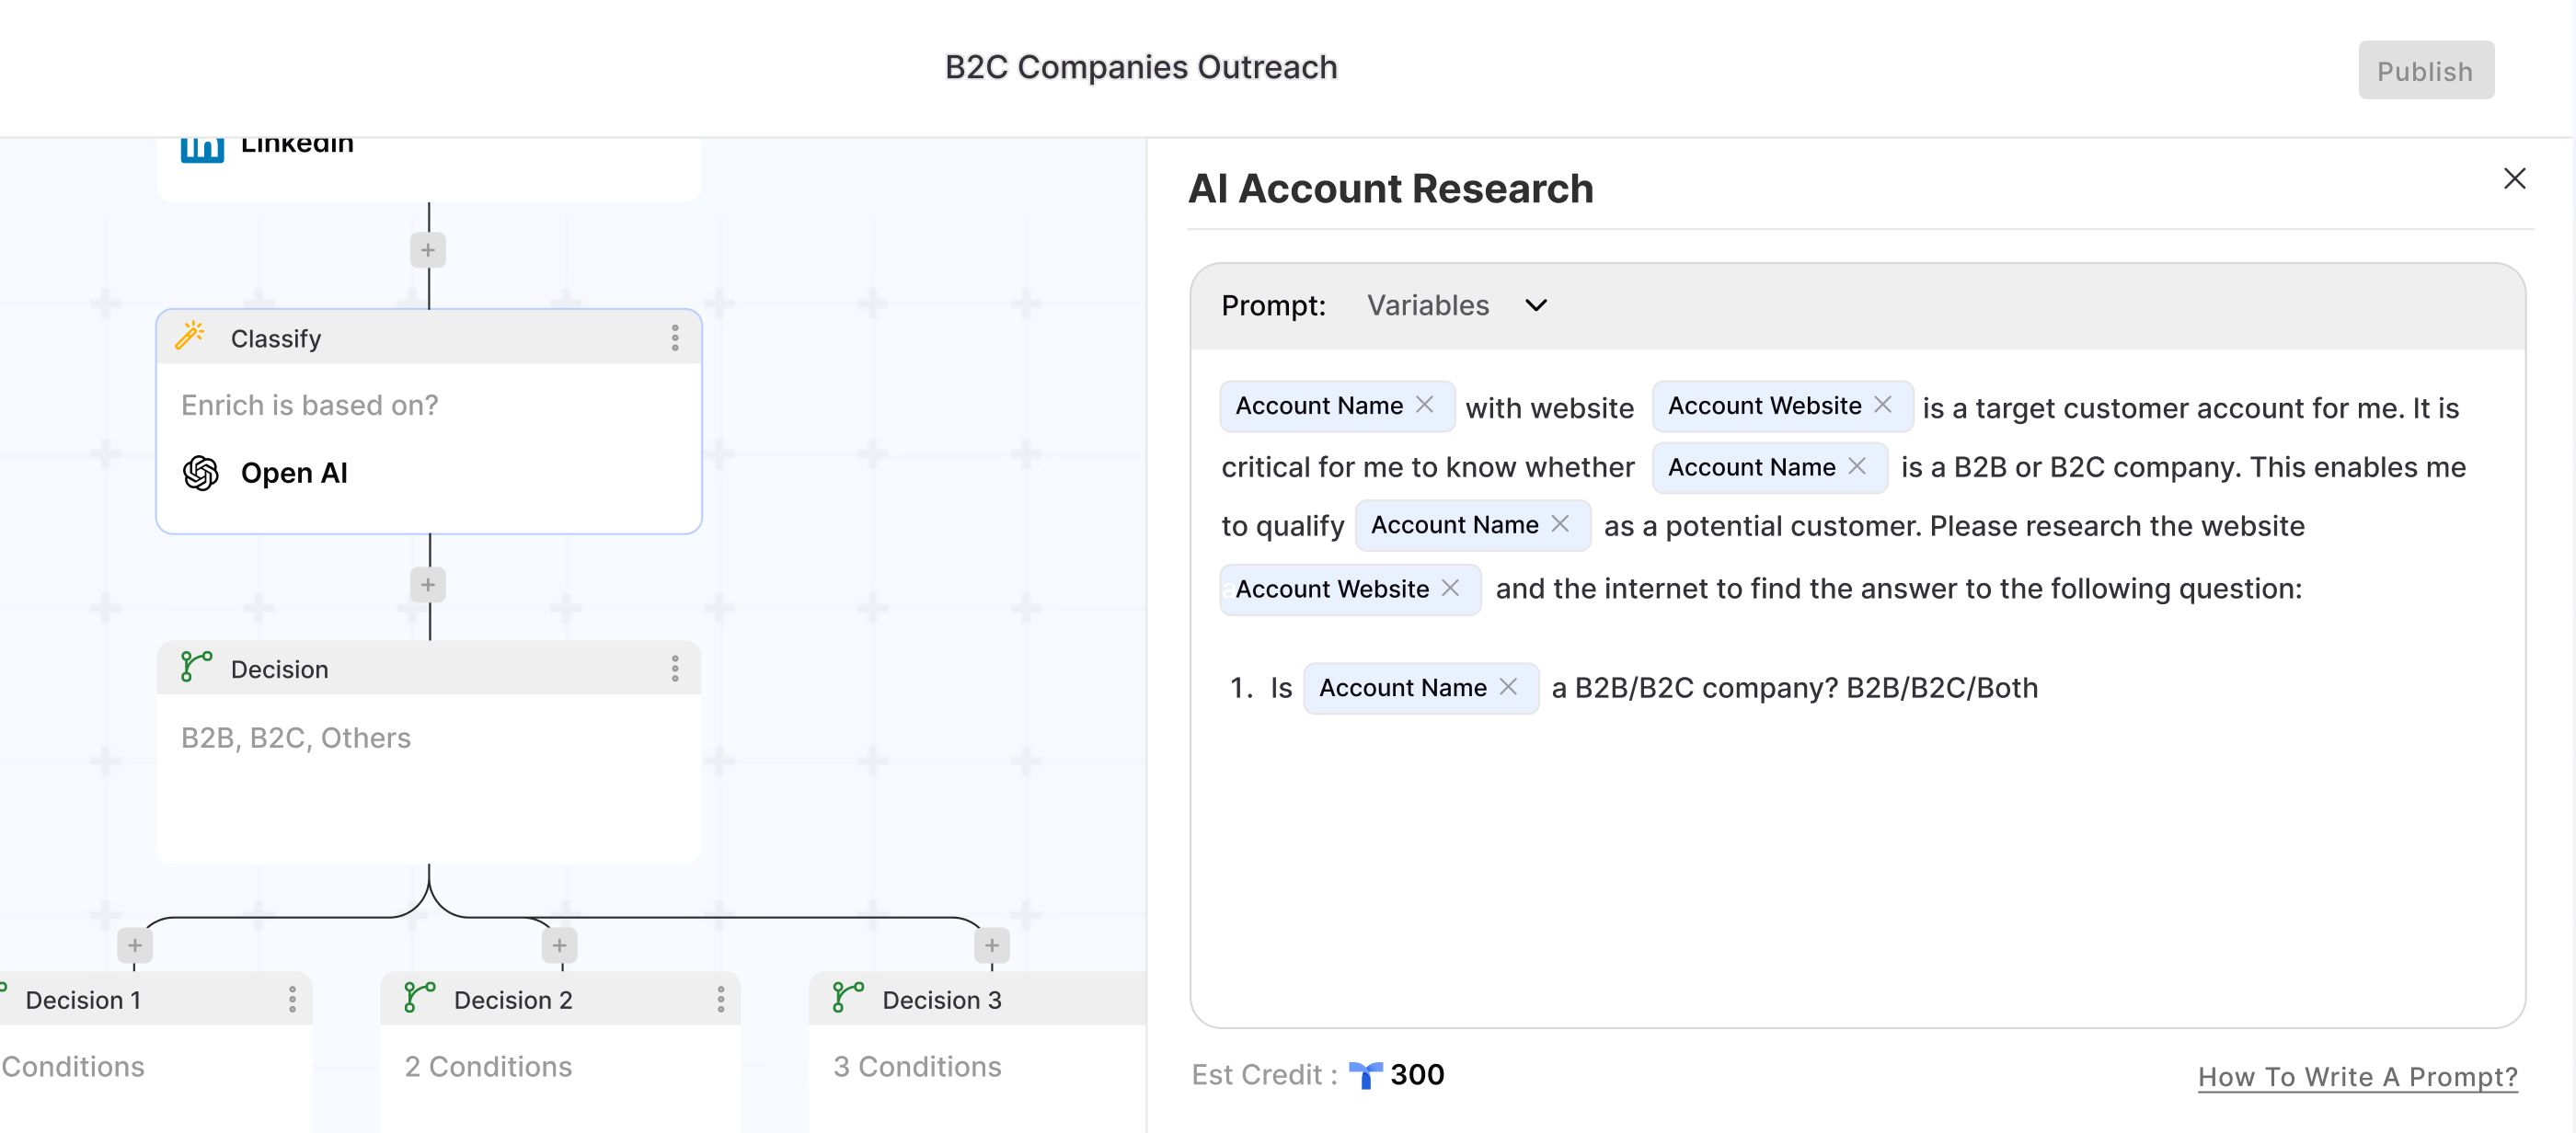Click inside the empty prompt text area
The height and width of the screenshot is (1133, 2576).
click(x=1855, y=860)
